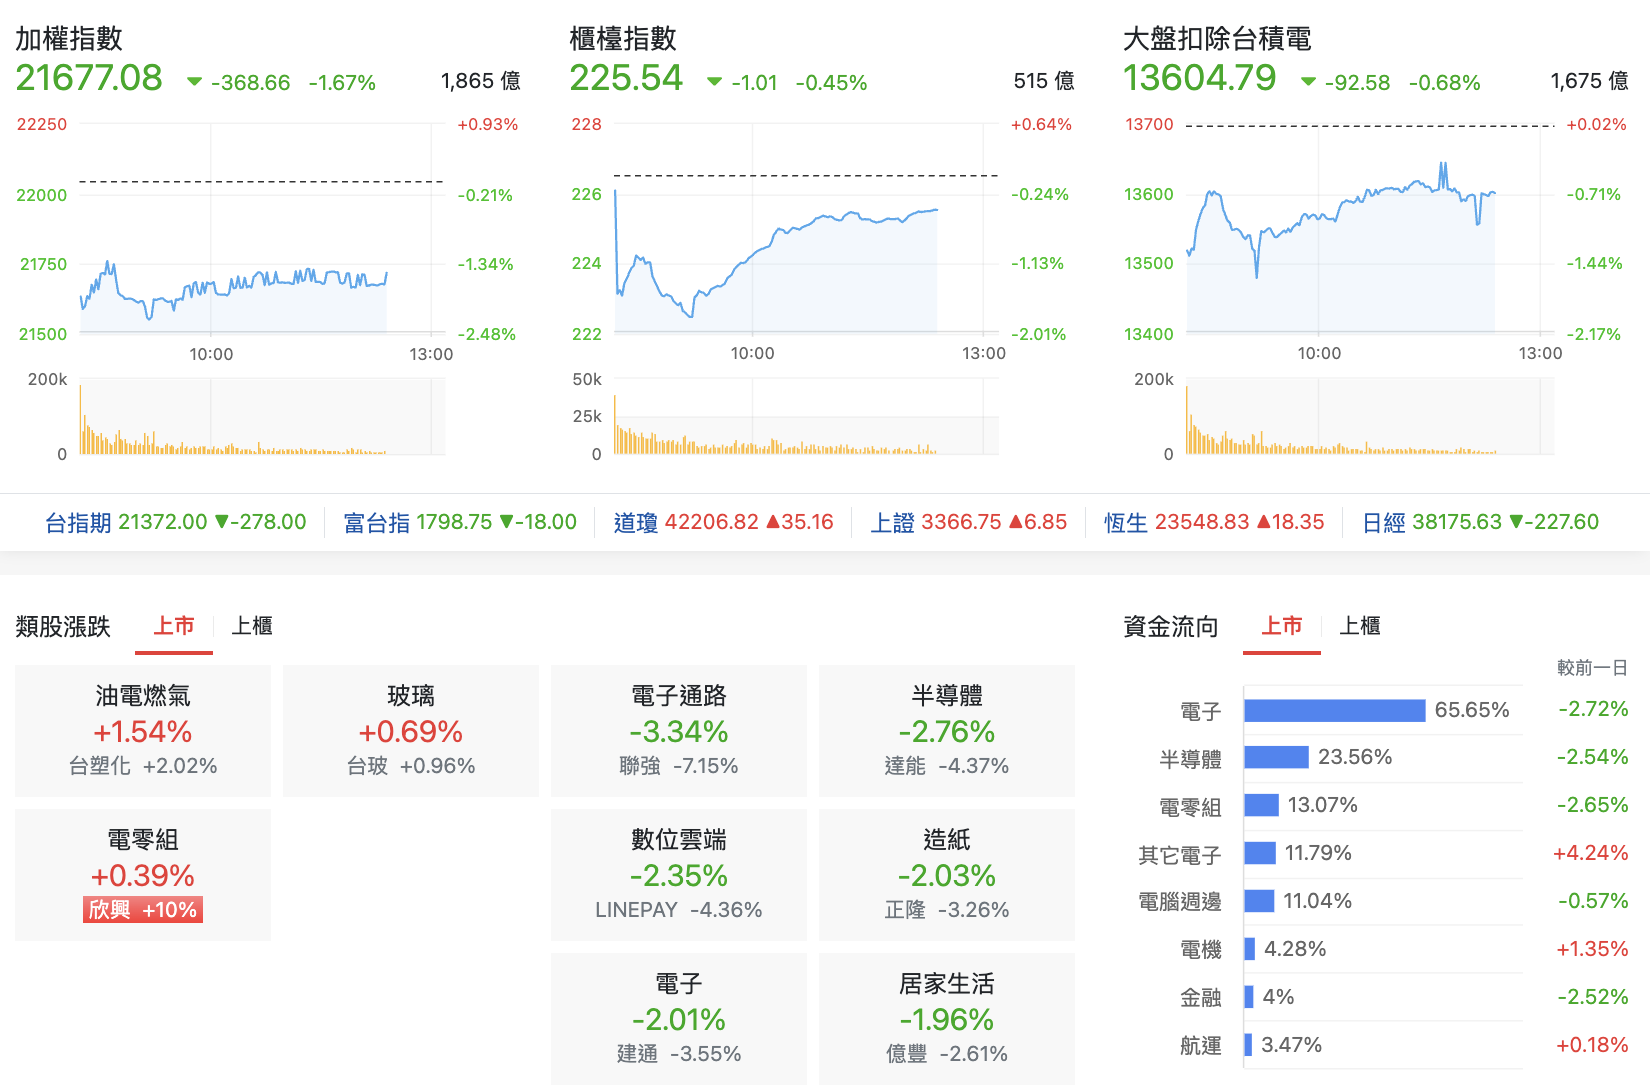Open the 大盤扣除台積電 heading

pos(1217,39)
